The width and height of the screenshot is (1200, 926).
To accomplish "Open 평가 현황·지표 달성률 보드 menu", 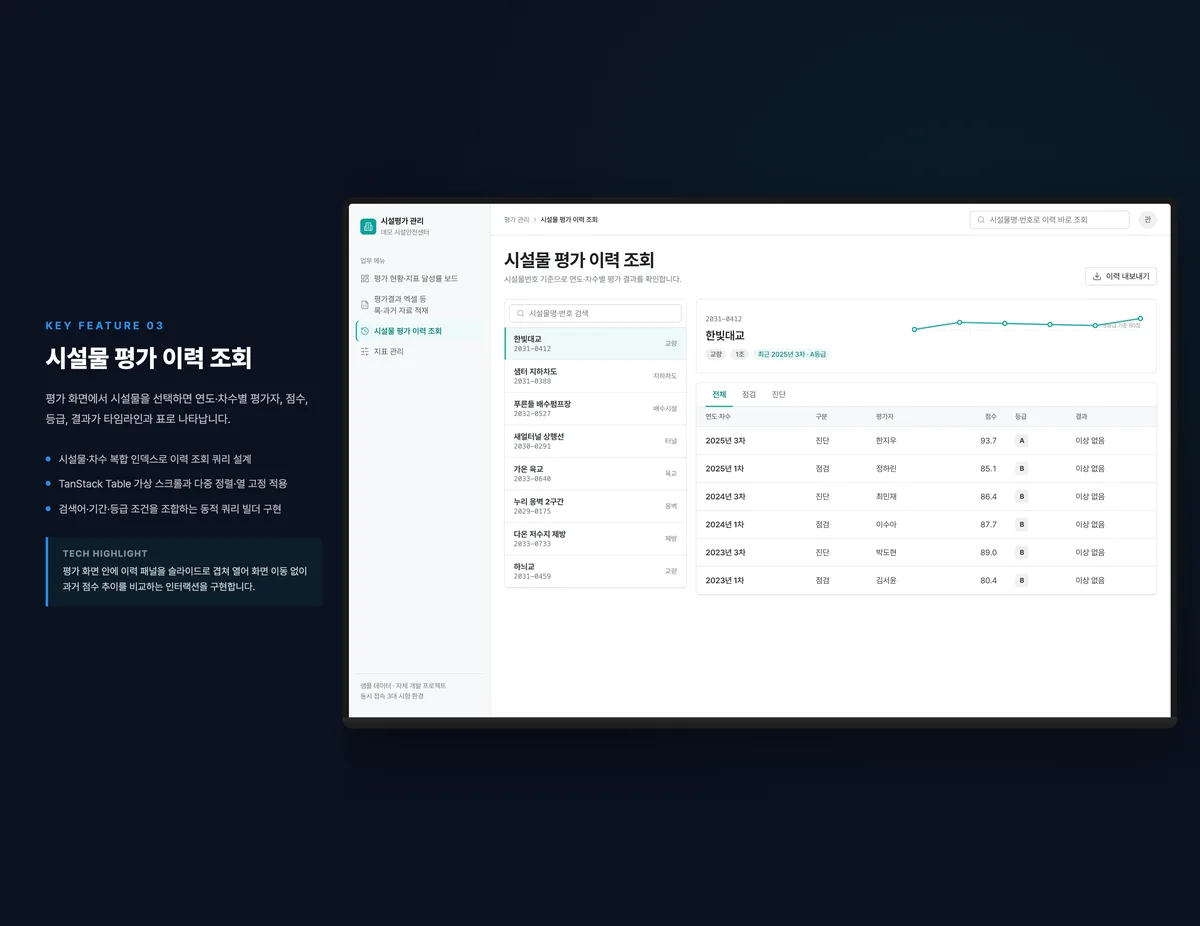I will tap(419, 279).
